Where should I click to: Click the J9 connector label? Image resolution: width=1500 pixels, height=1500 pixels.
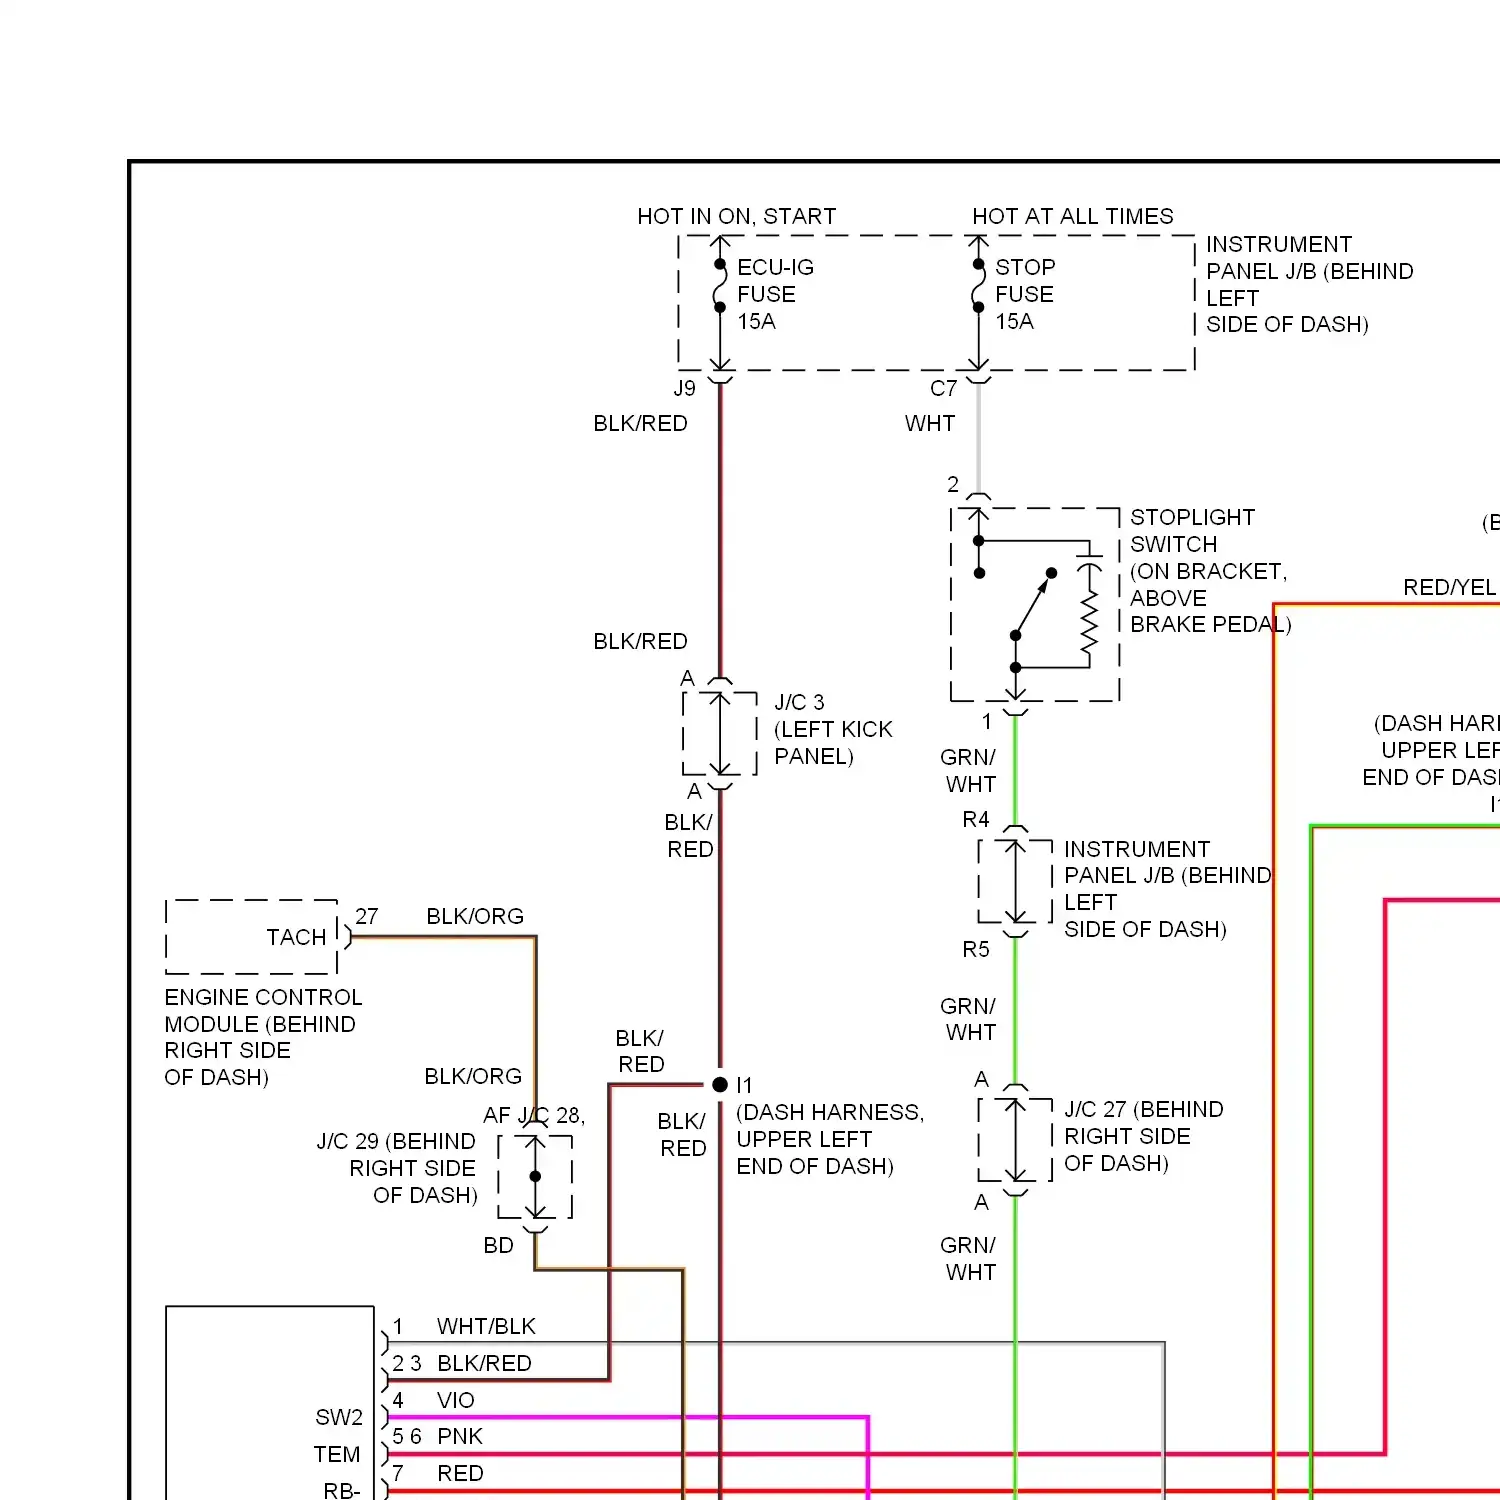pyautogui.click(x=684, y=388)
